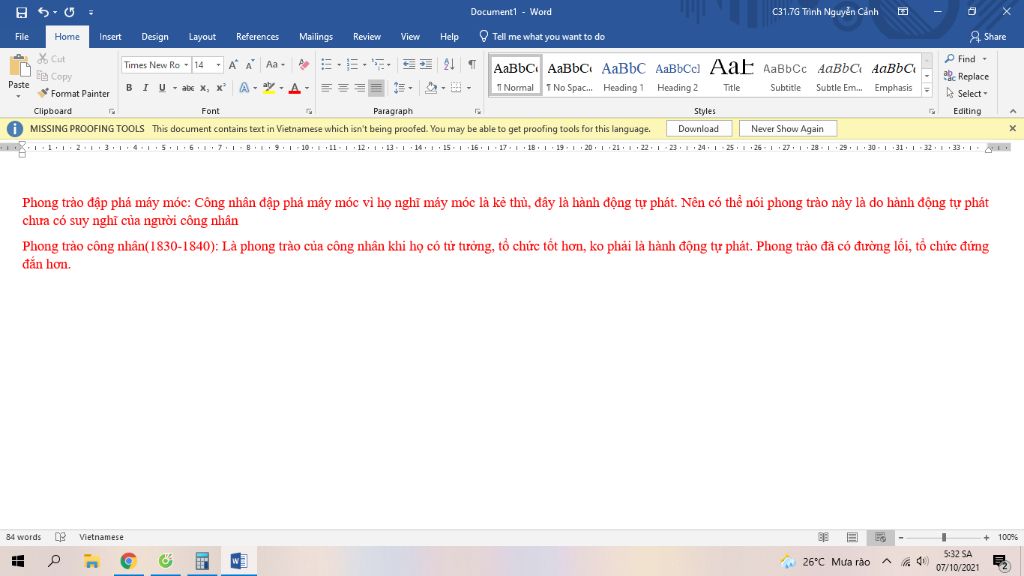The width and height of the screenshot is (1024, 576).
Task: Open Ribbon Display Options icon
Action: (903, 12)
